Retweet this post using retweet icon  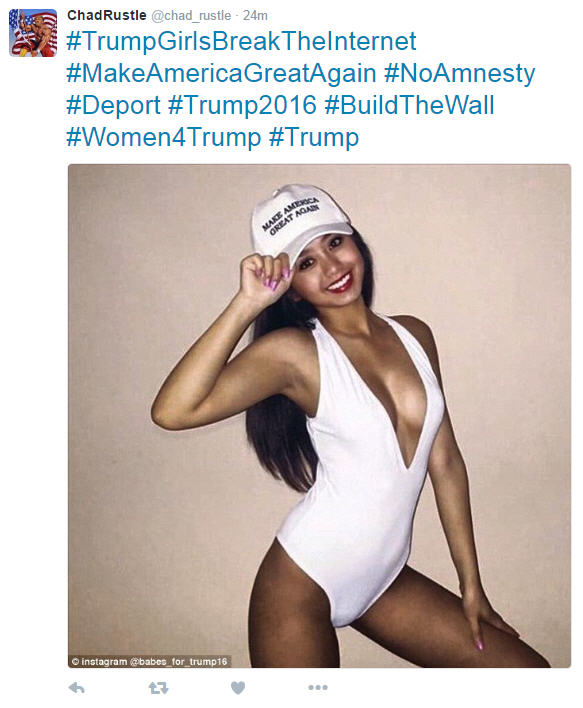coord(158,688)
